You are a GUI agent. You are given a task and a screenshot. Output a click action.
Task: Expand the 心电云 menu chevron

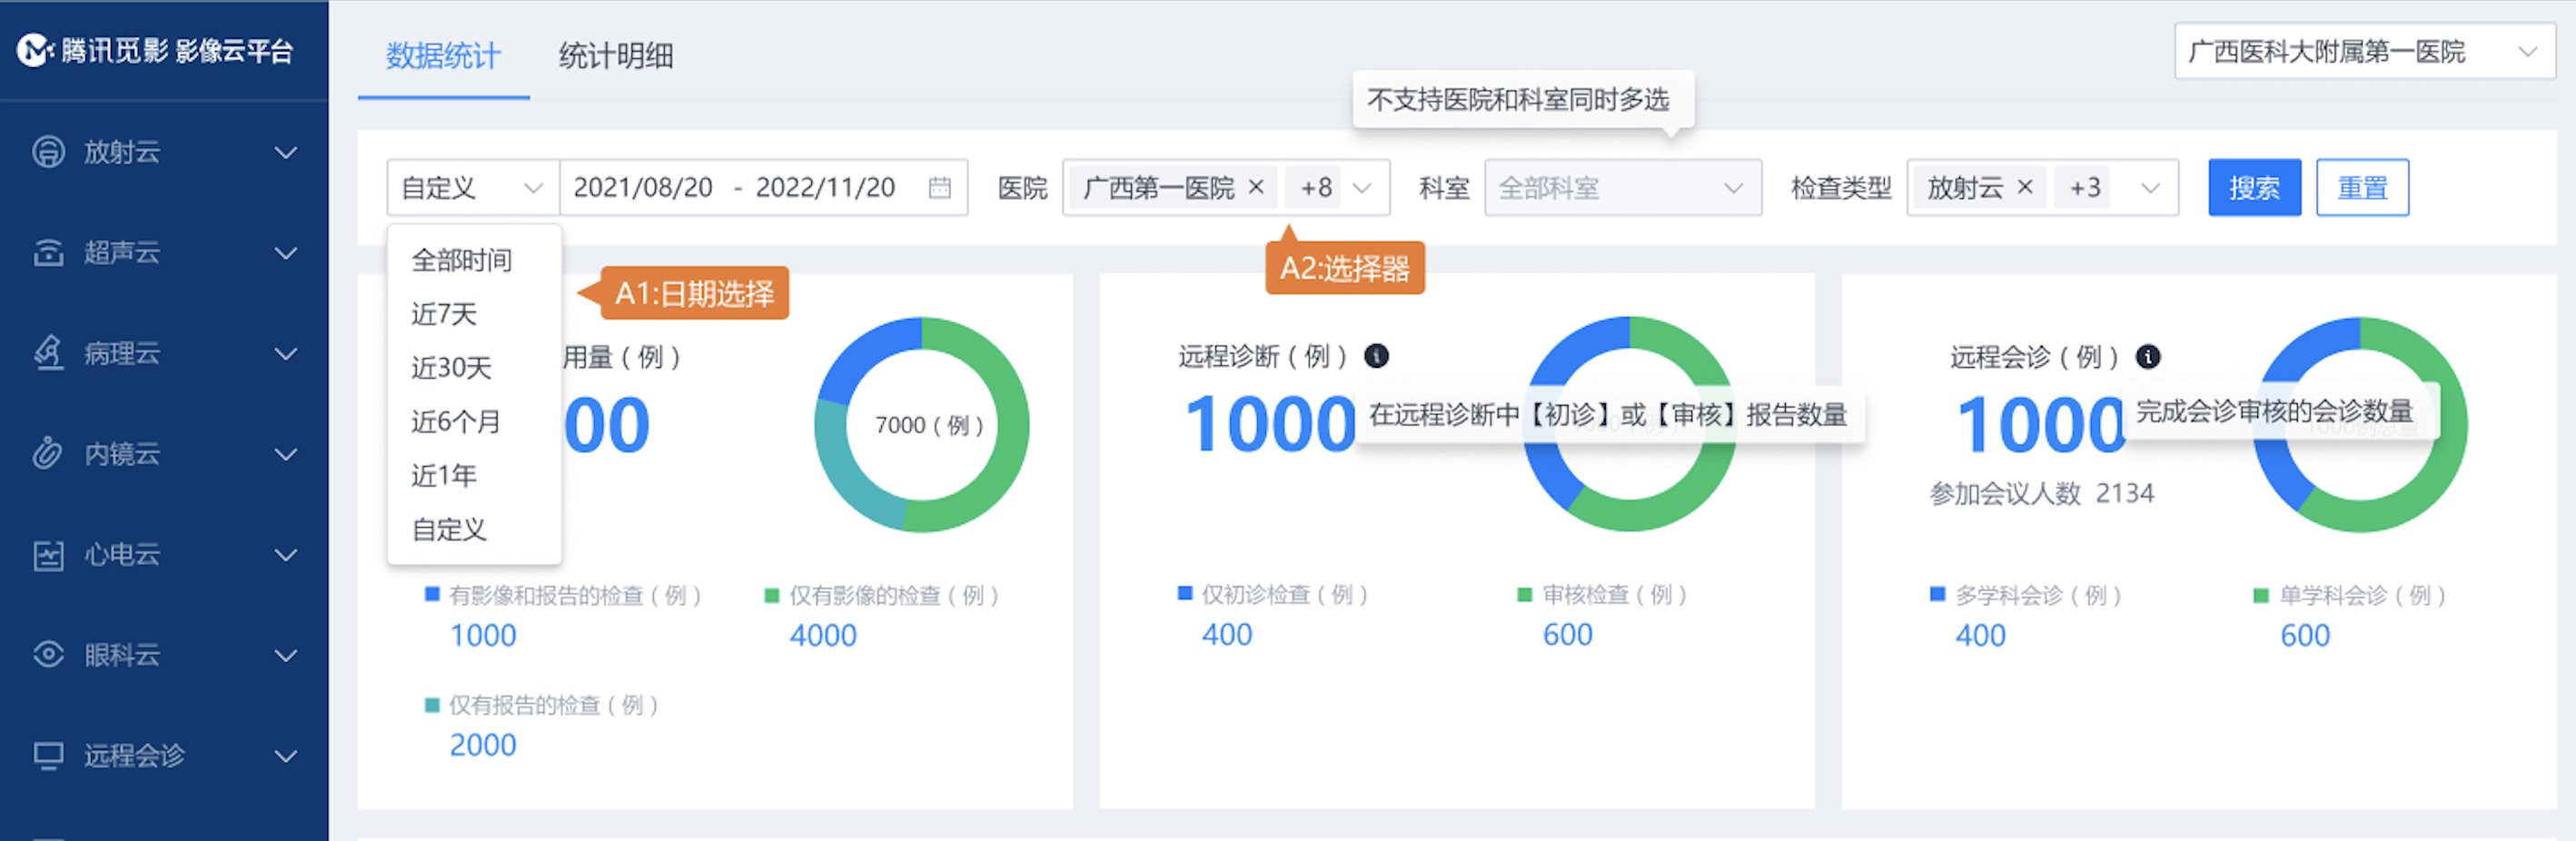tap(286, 555)
